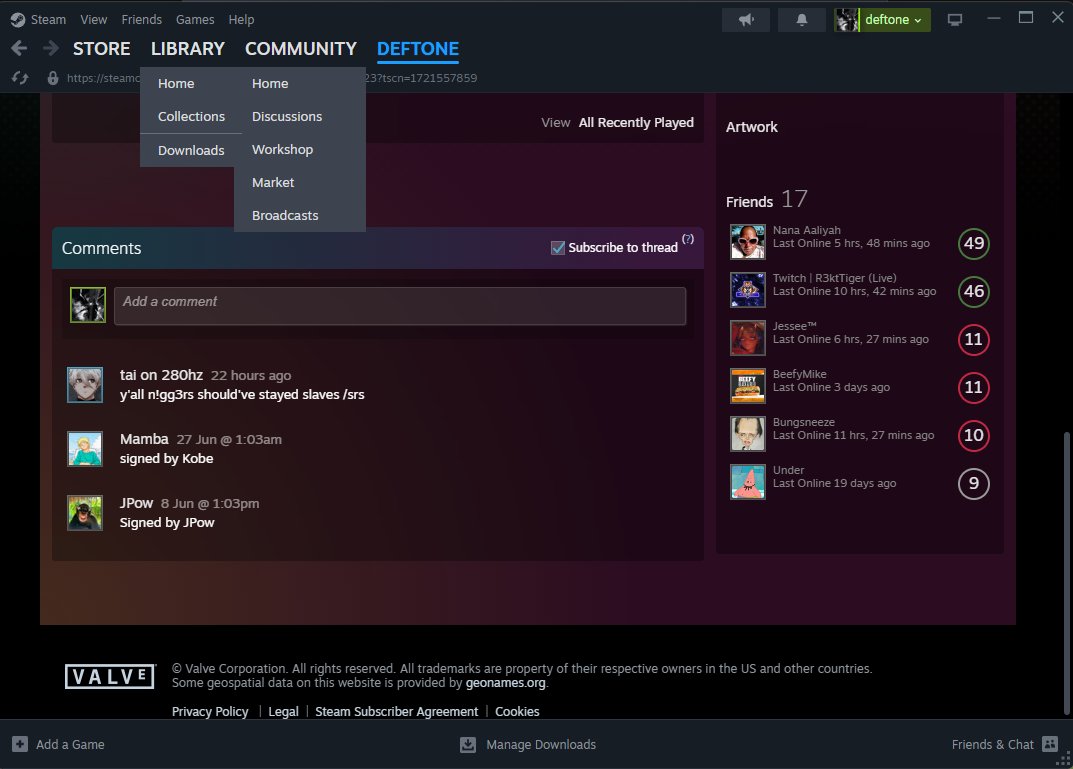Open the notifications bell icon
Viewport: 1073px width, 769px height.
tap(801, 20)
